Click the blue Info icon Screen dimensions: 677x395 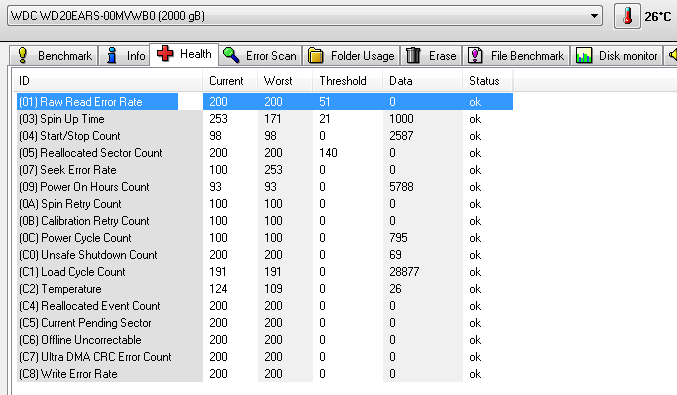[112, 56]
